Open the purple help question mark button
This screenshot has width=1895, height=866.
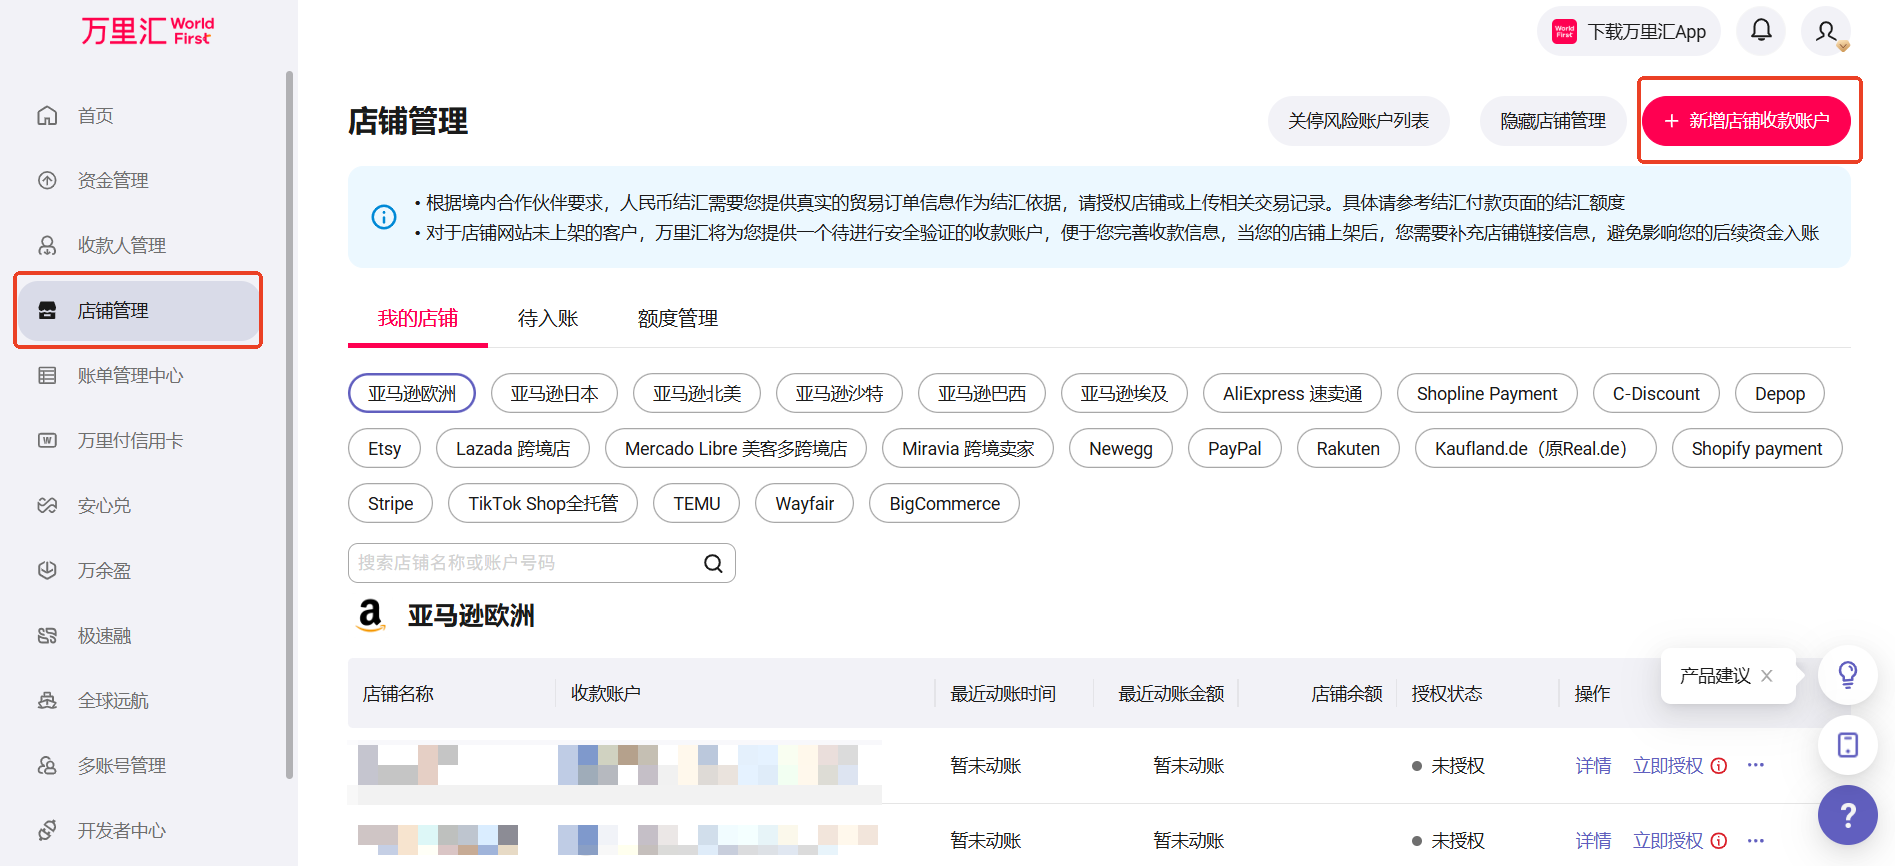click(1847, 815)
